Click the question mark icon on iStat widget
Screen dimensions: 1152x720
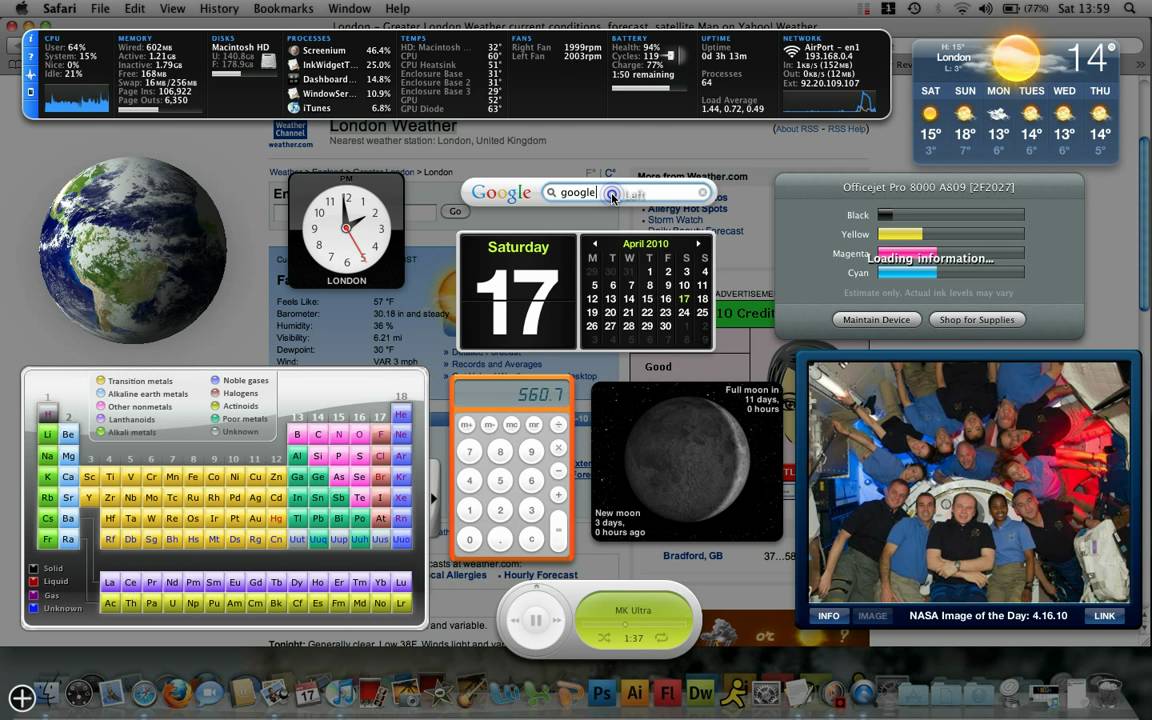pos(30,57)
